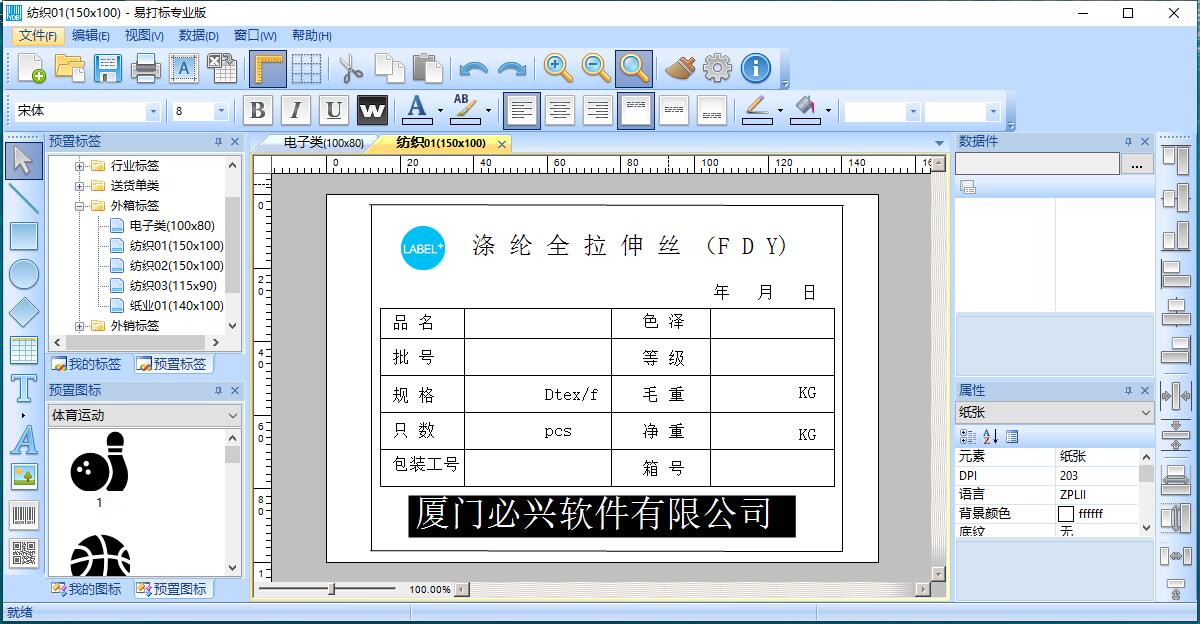Insert a barcode element
The width and height of the screenshot is (1200, 624).
click(24, 515)
